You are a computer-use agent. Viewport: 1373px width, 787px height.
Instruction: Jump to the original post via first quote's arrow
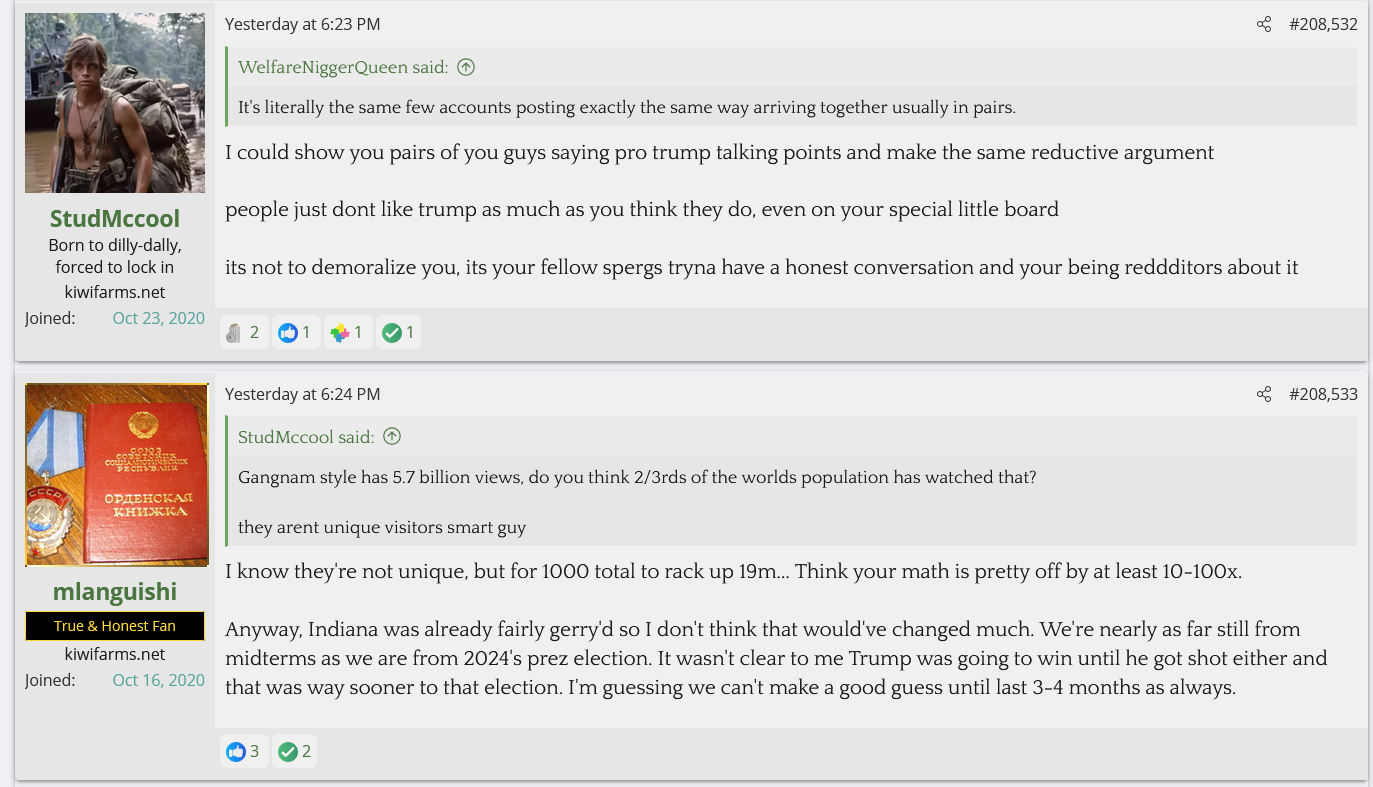click(466, 67)
